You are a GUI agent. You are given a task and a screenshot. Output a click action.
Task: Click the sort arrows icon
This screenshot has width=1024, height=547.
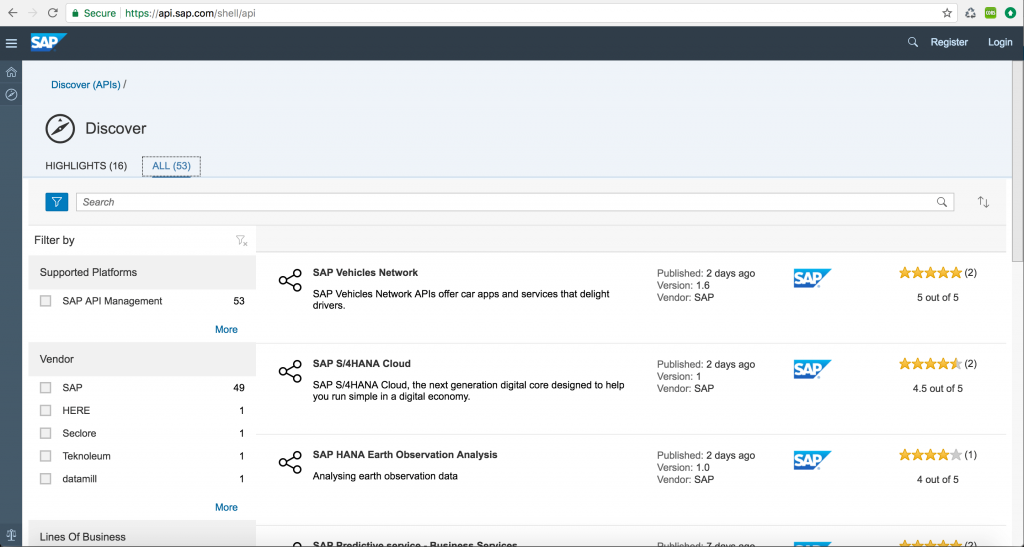click(x=983, y=202)
